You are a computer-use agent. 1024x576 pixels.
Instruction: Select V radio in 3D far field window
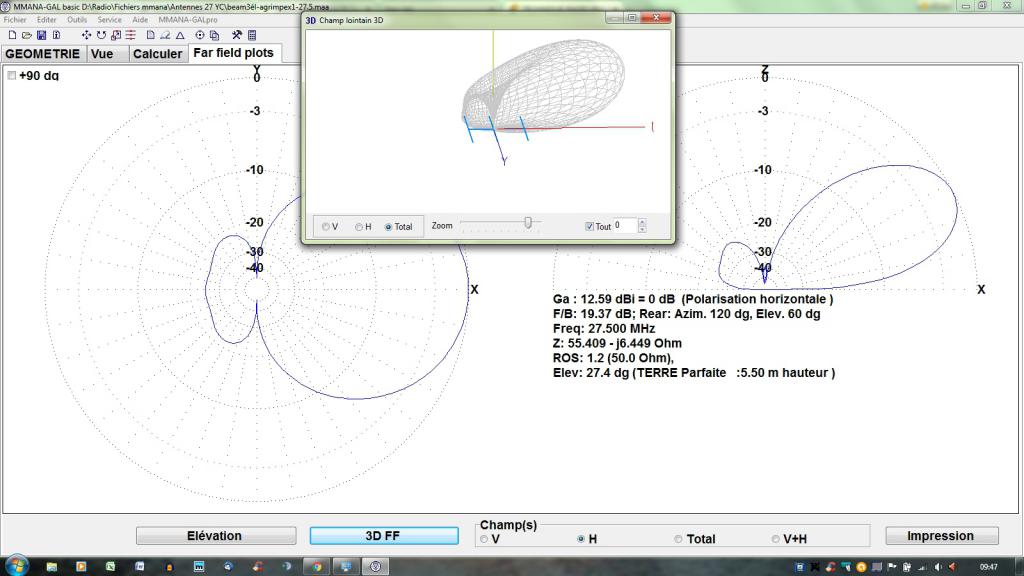325,227
